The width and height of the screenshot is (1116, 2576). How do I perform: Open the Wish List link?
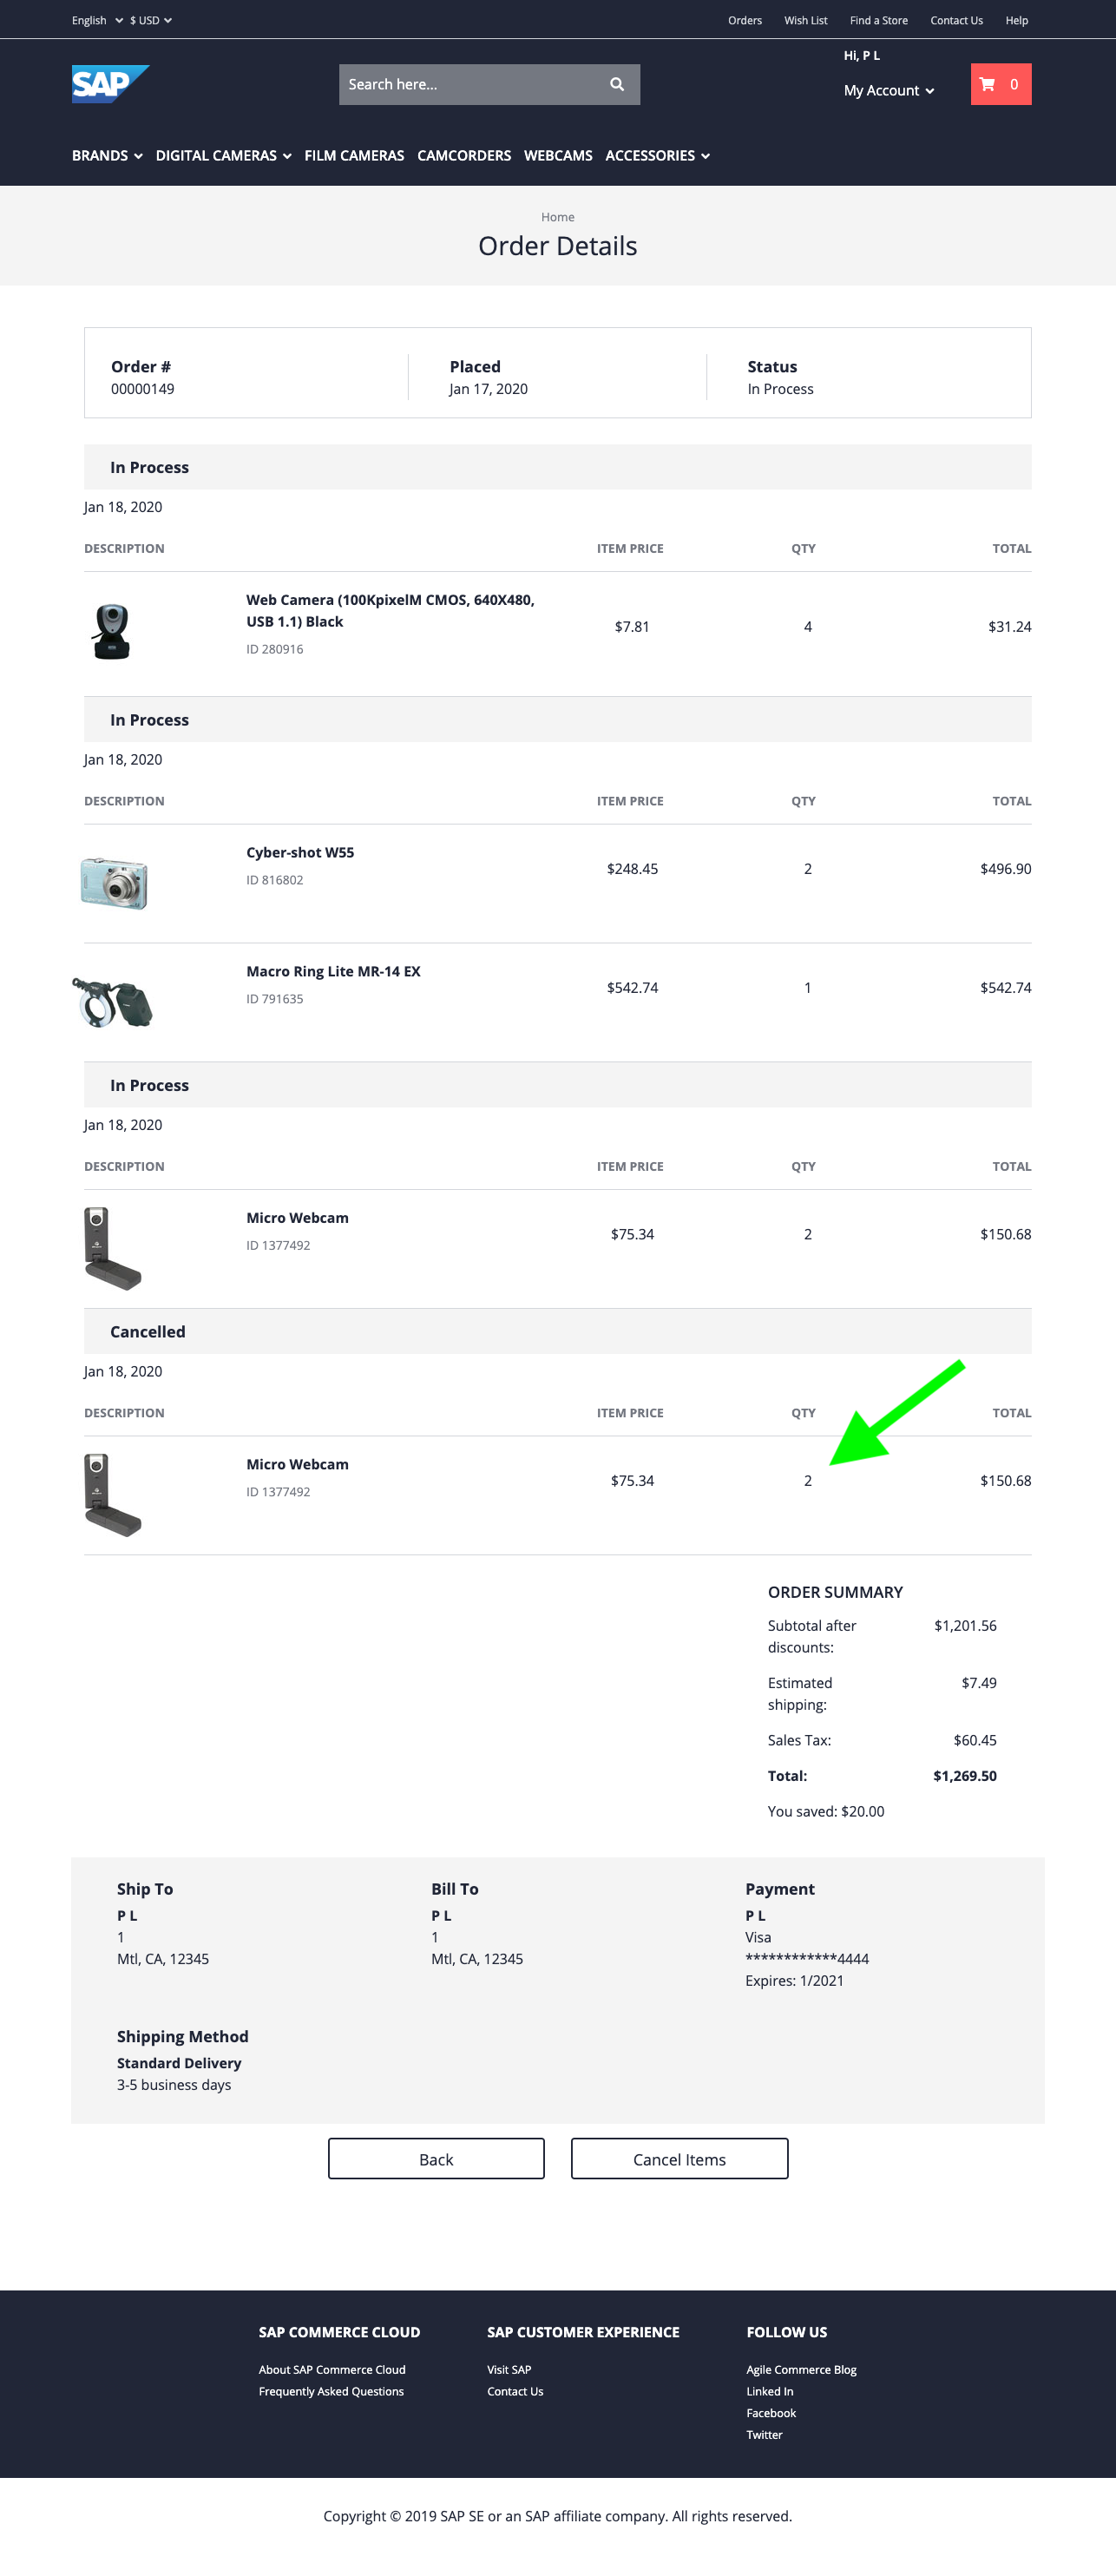coord(805,20)
